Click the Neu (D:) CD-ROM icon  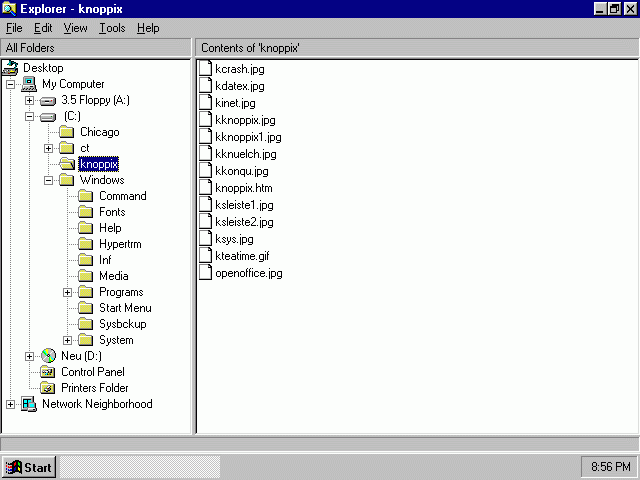48,356
